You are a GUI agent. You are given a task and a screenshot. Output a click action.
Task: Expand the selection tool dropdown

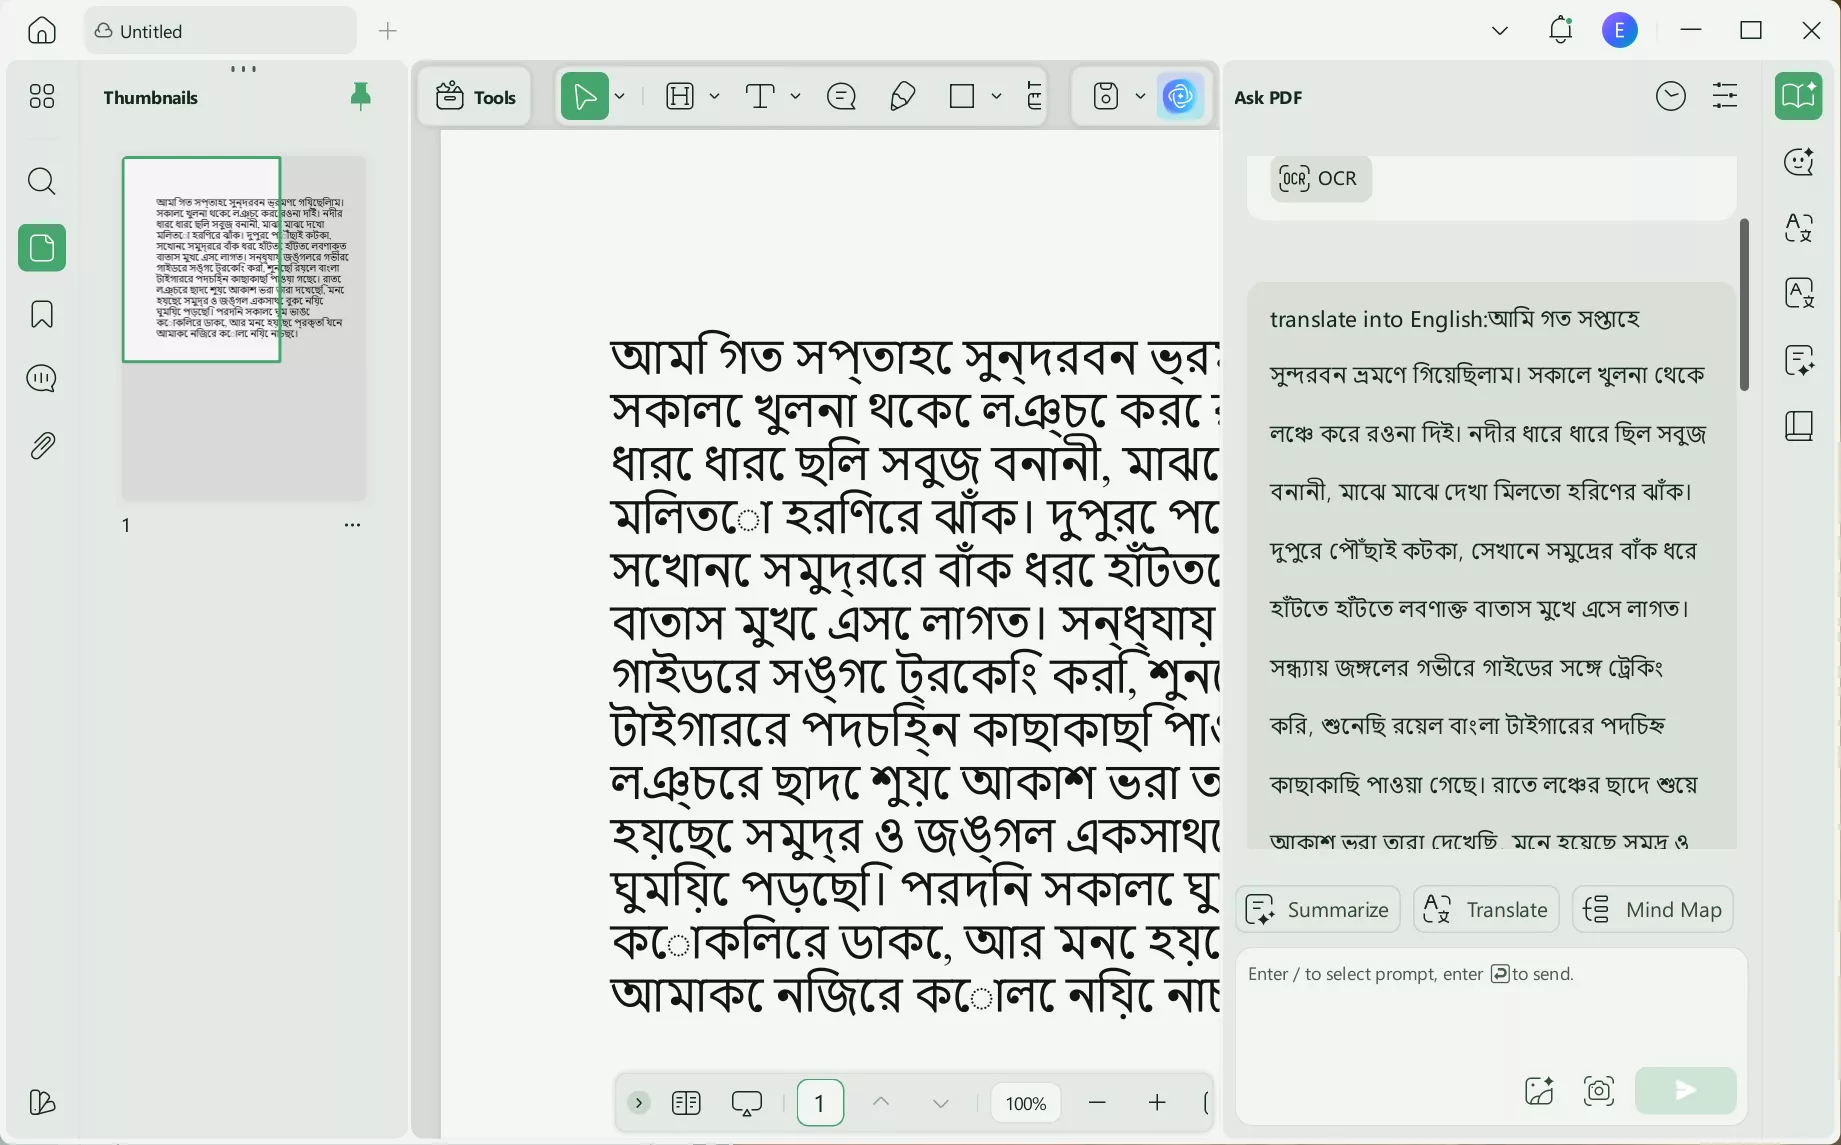tap(620, 96)
